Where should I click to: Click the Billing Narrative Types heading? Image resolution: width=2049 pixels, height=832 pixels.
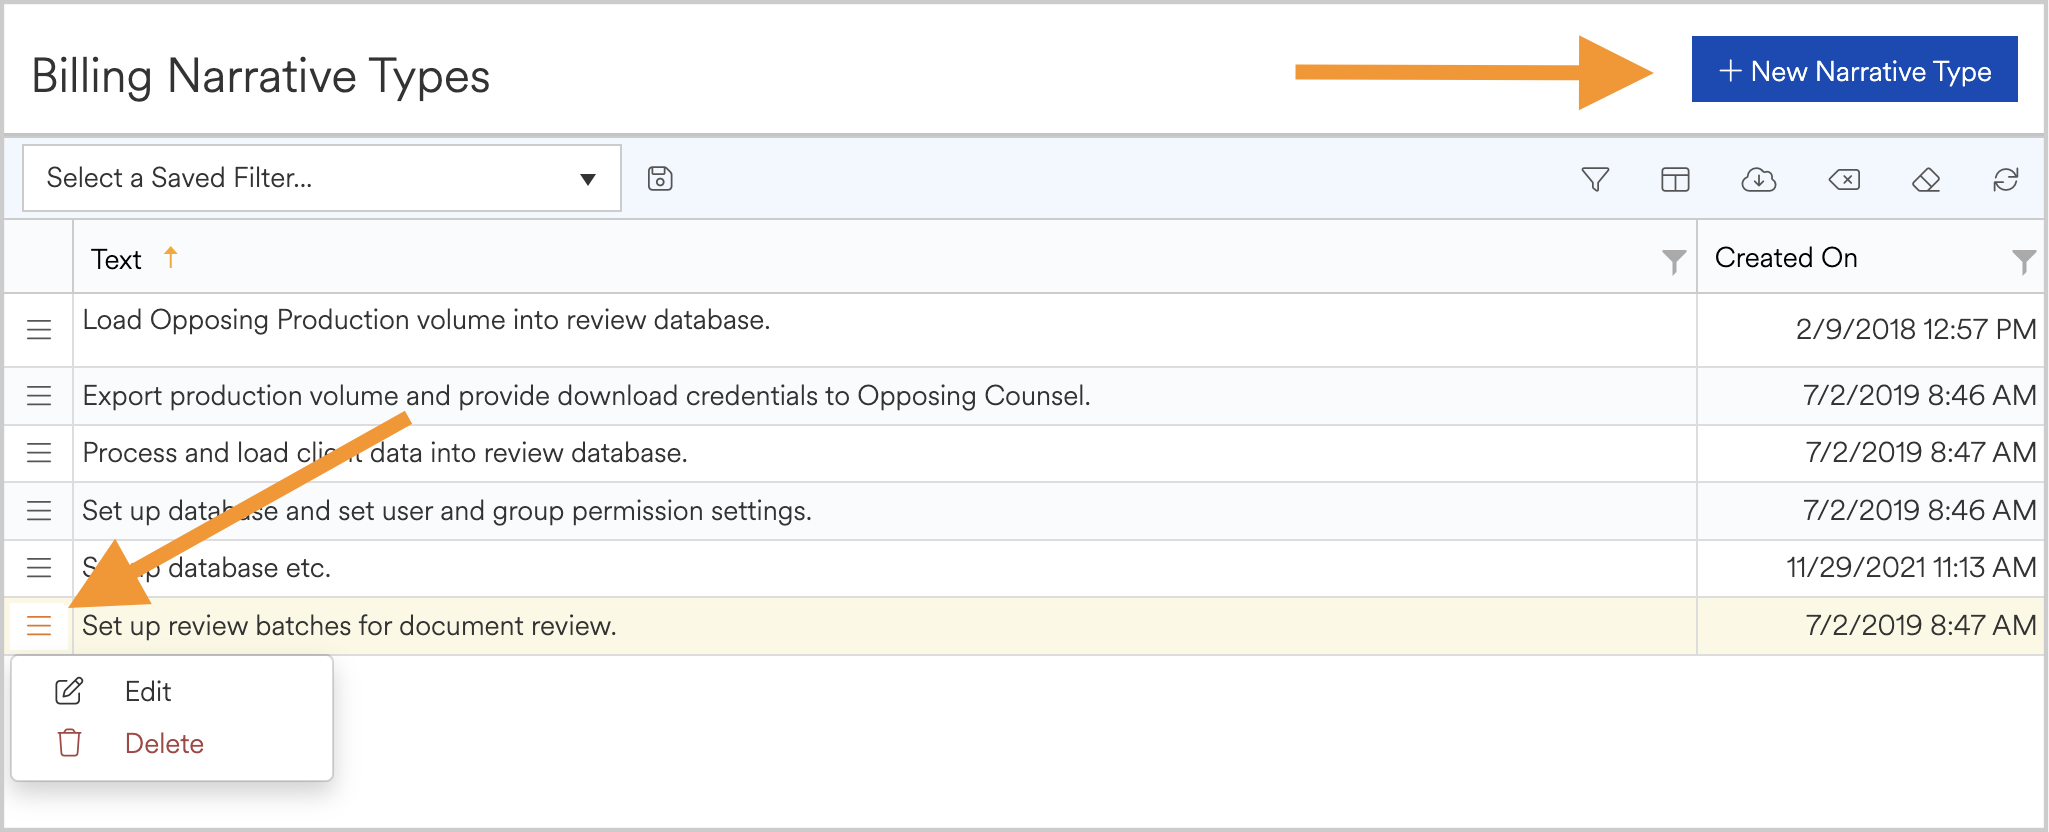point(261,77)
